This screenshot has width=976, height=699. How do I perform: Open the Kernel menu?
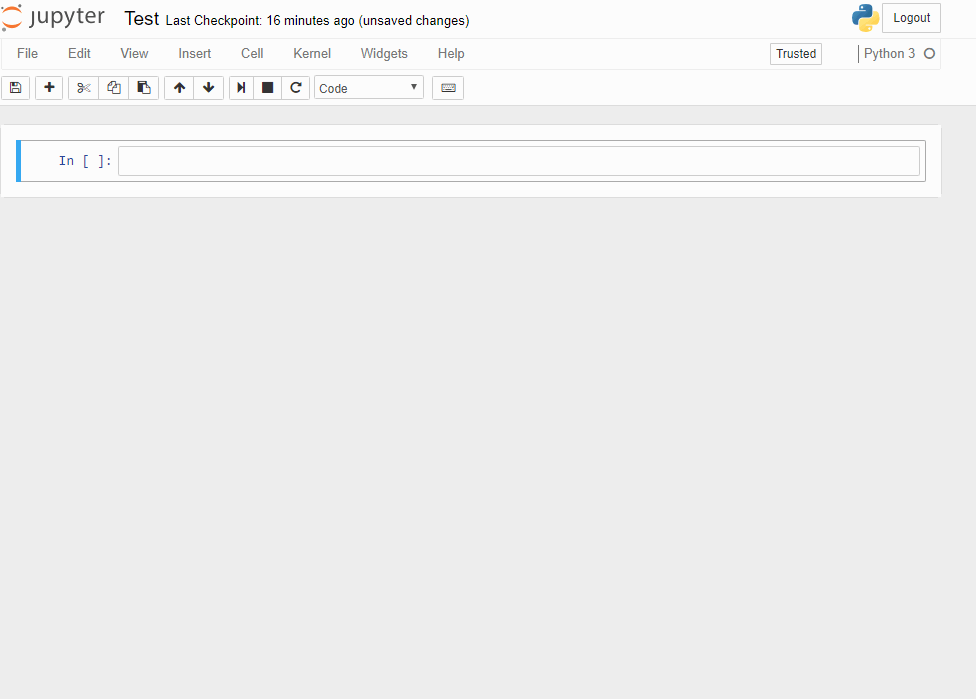311,53
